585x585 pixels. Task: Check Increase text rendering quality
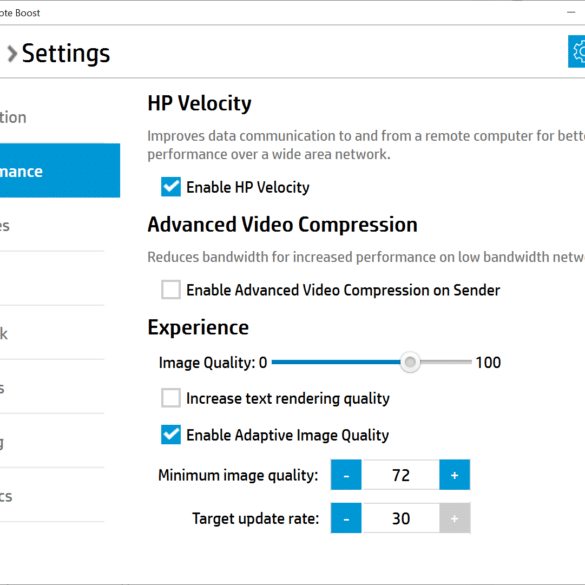[171, 398]
